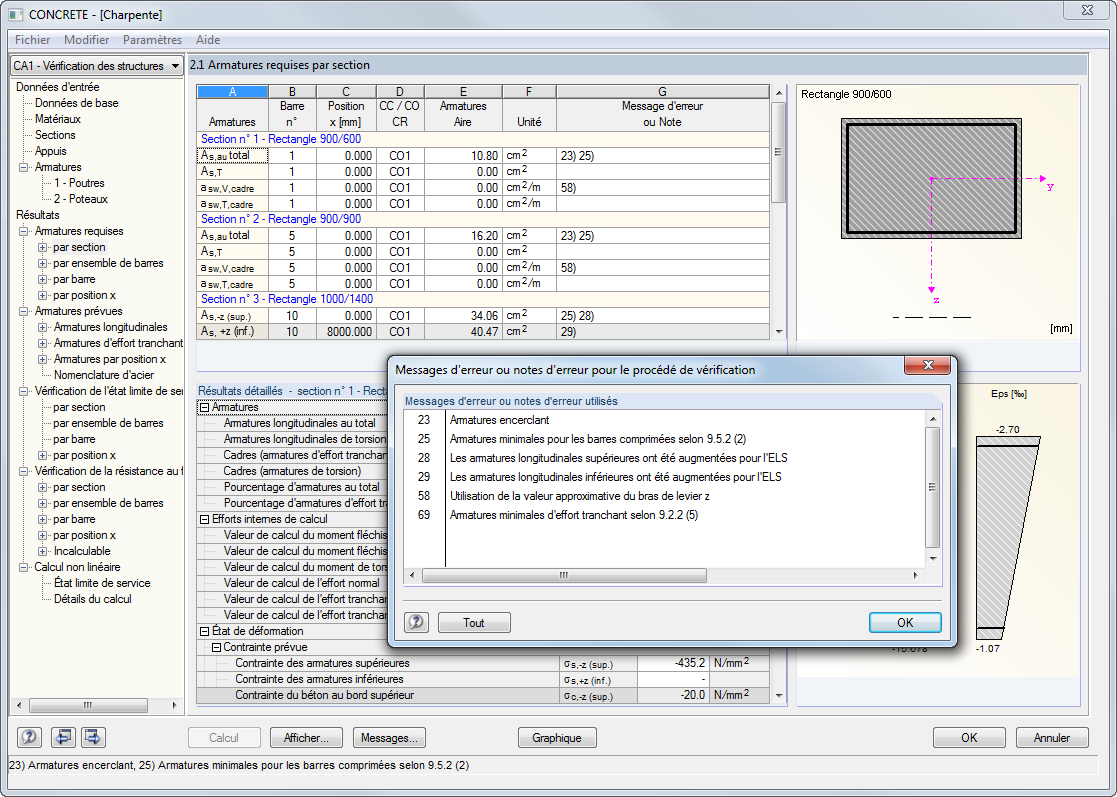Click the -435.2 stress value cell
1117x797 pixels.
point(673,663)
